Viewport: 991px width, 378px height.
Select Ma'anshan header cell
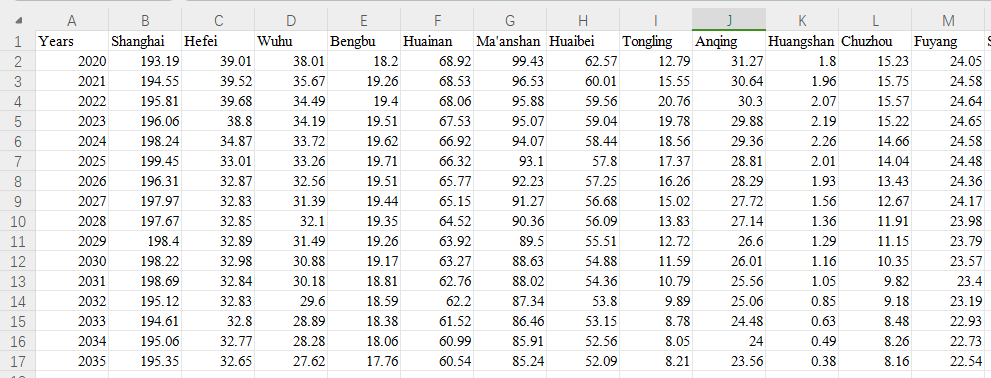tap(510, 42)
